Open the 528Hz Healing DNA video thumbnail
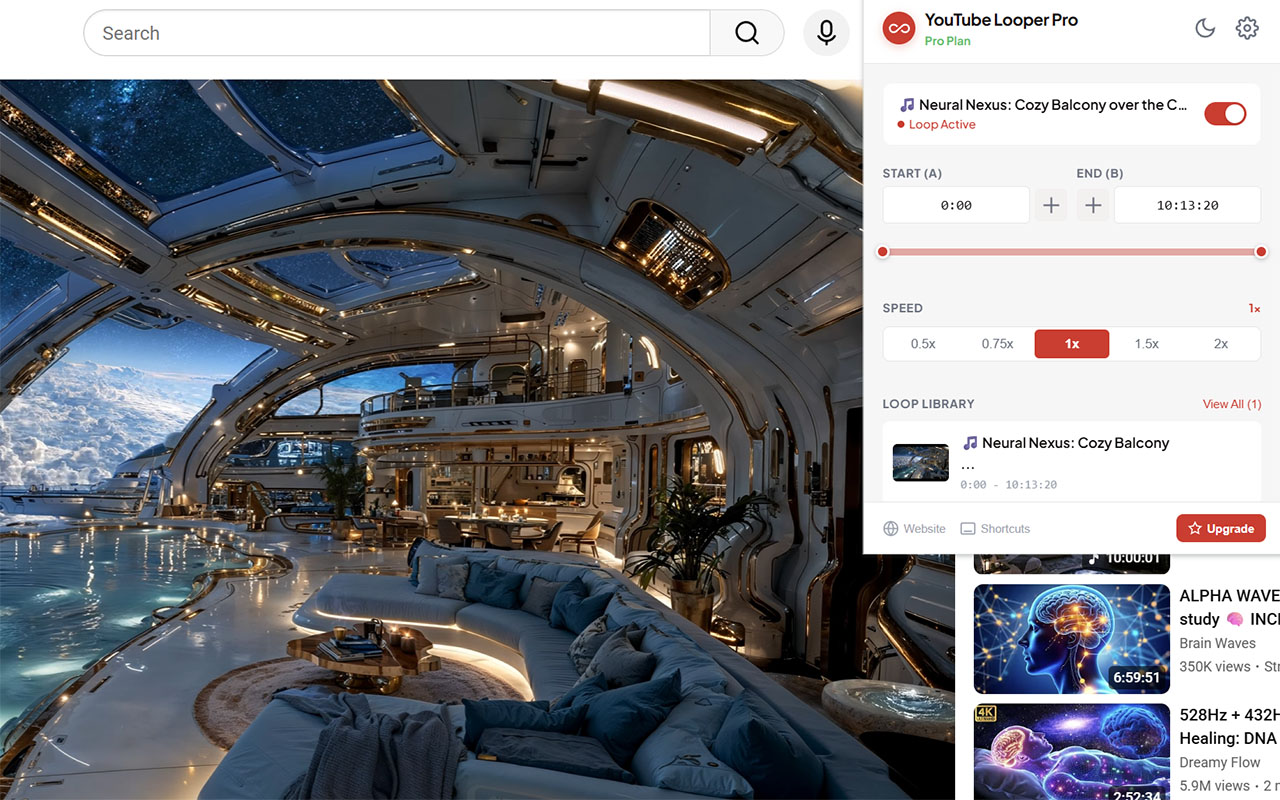The height and width of the screenshot is (800, 1280). click(x=1072, y=752)
